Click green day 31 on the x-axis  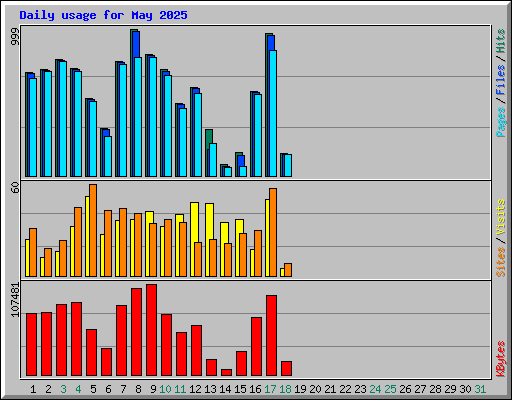click(480, 389)
